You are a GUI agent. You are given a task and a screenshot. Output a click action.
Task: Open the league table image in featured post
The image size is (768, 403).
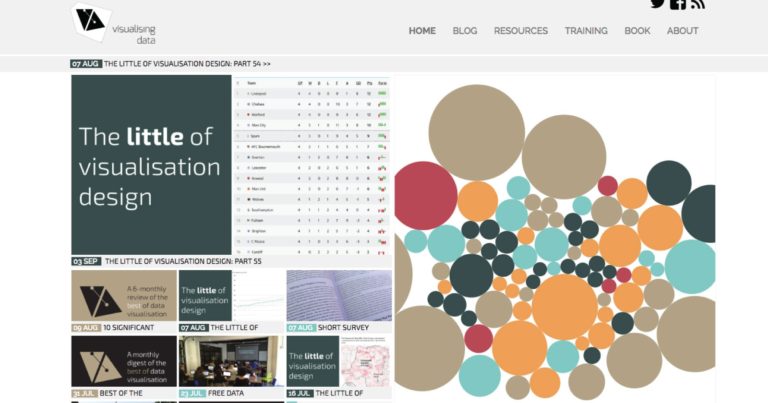click(312, 165)
